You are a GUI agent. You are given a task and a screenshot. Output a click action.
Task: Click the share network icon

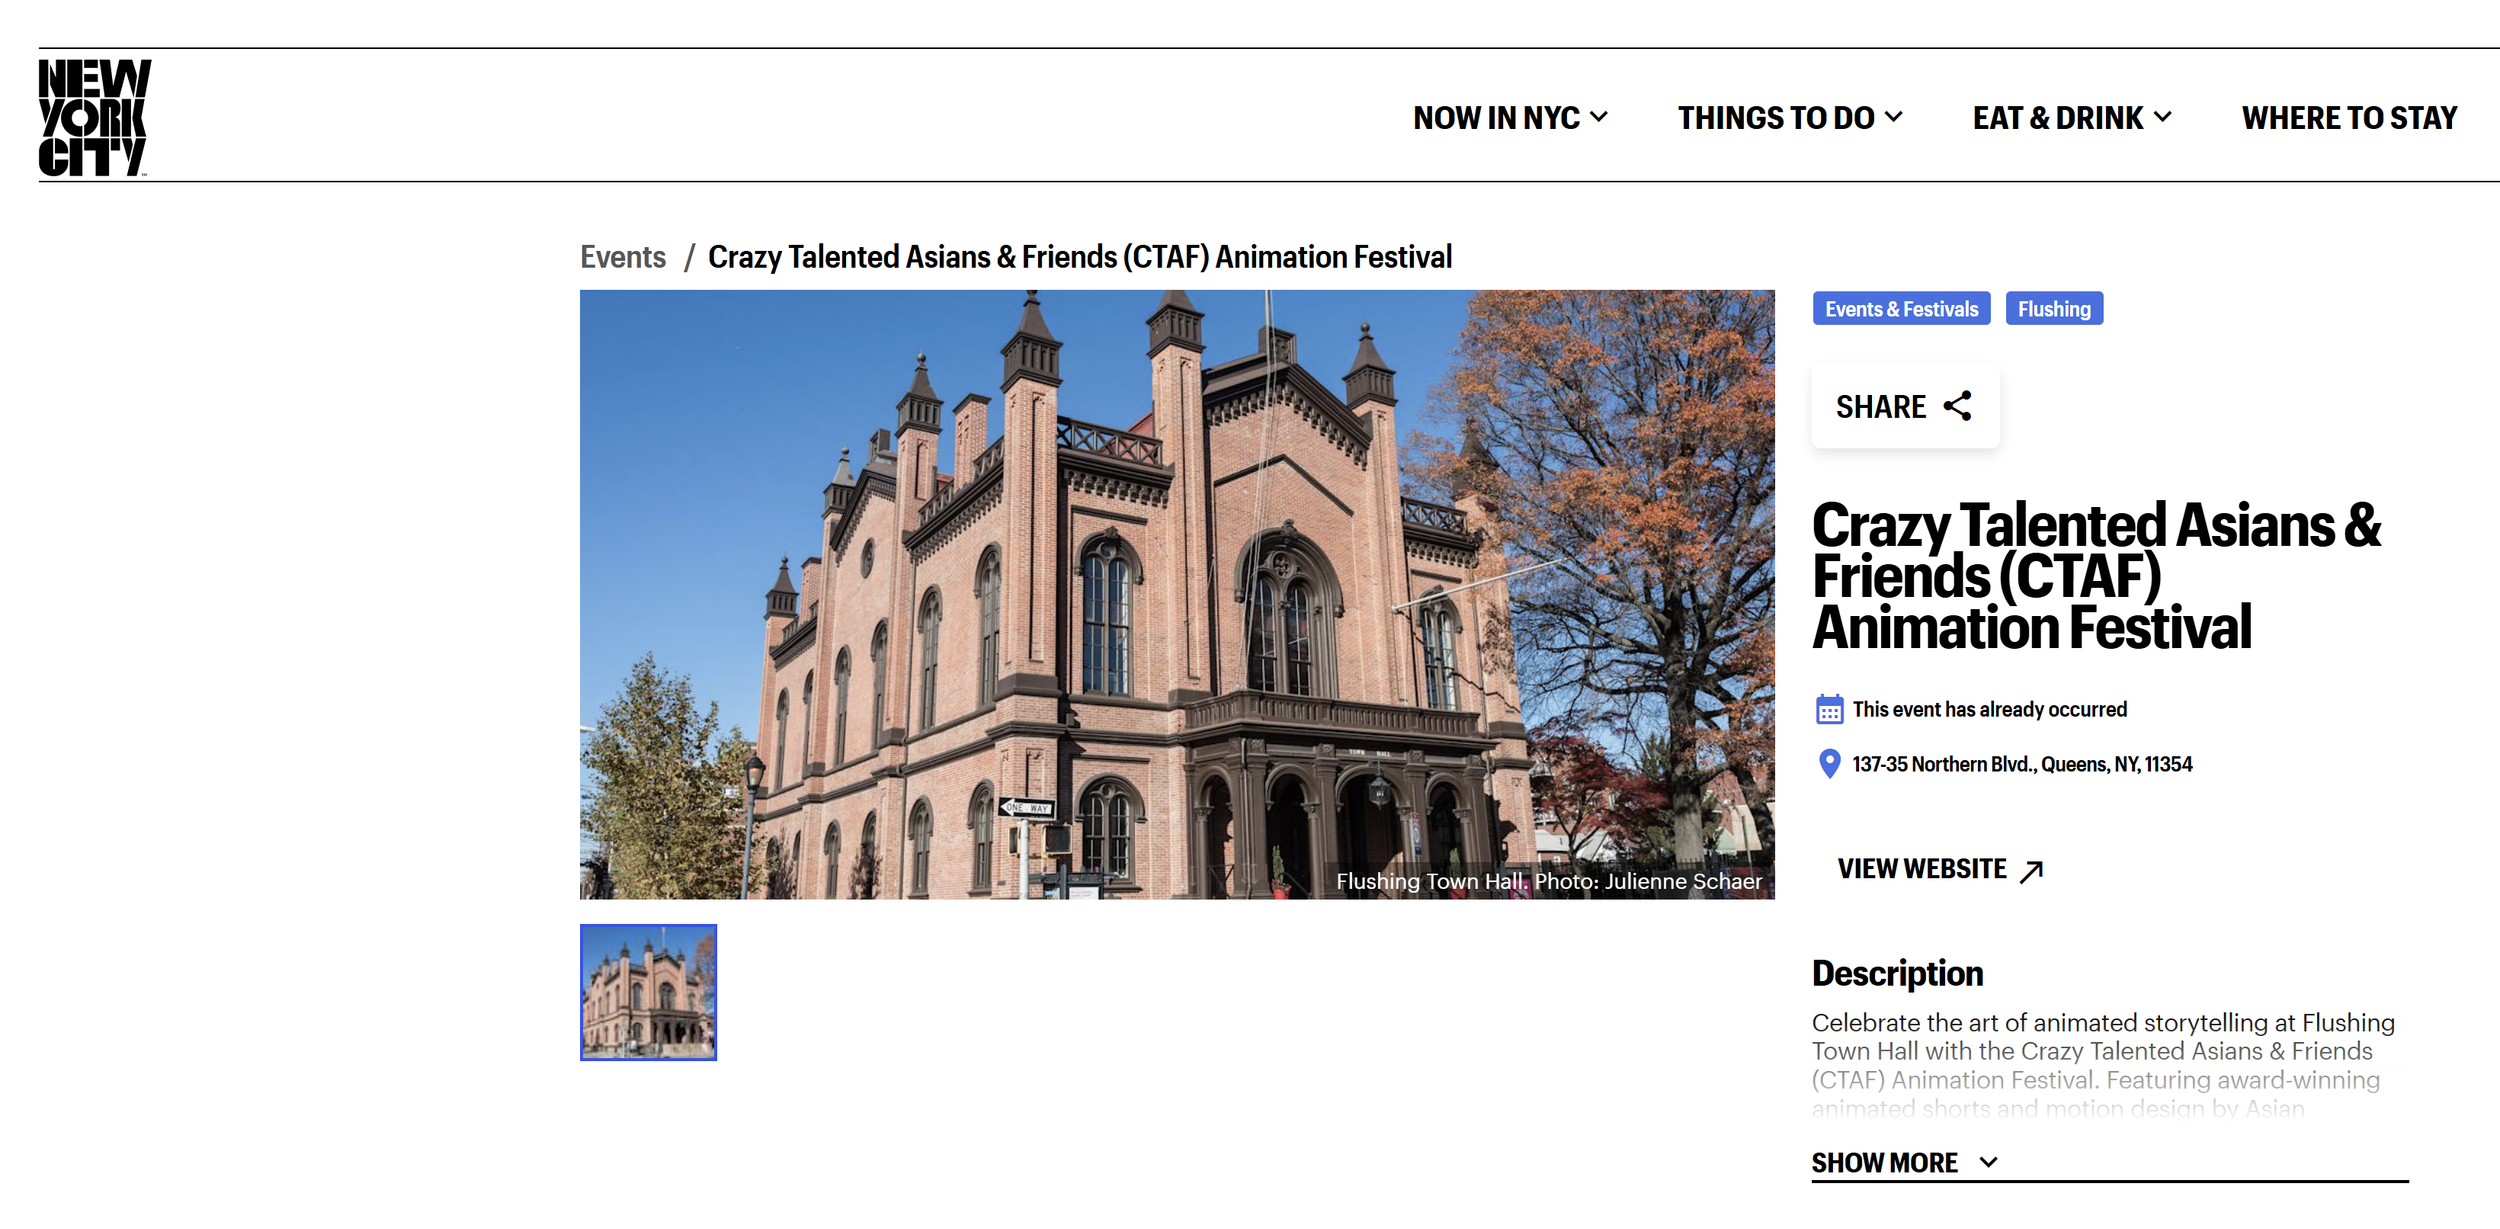coord(1957,406)
